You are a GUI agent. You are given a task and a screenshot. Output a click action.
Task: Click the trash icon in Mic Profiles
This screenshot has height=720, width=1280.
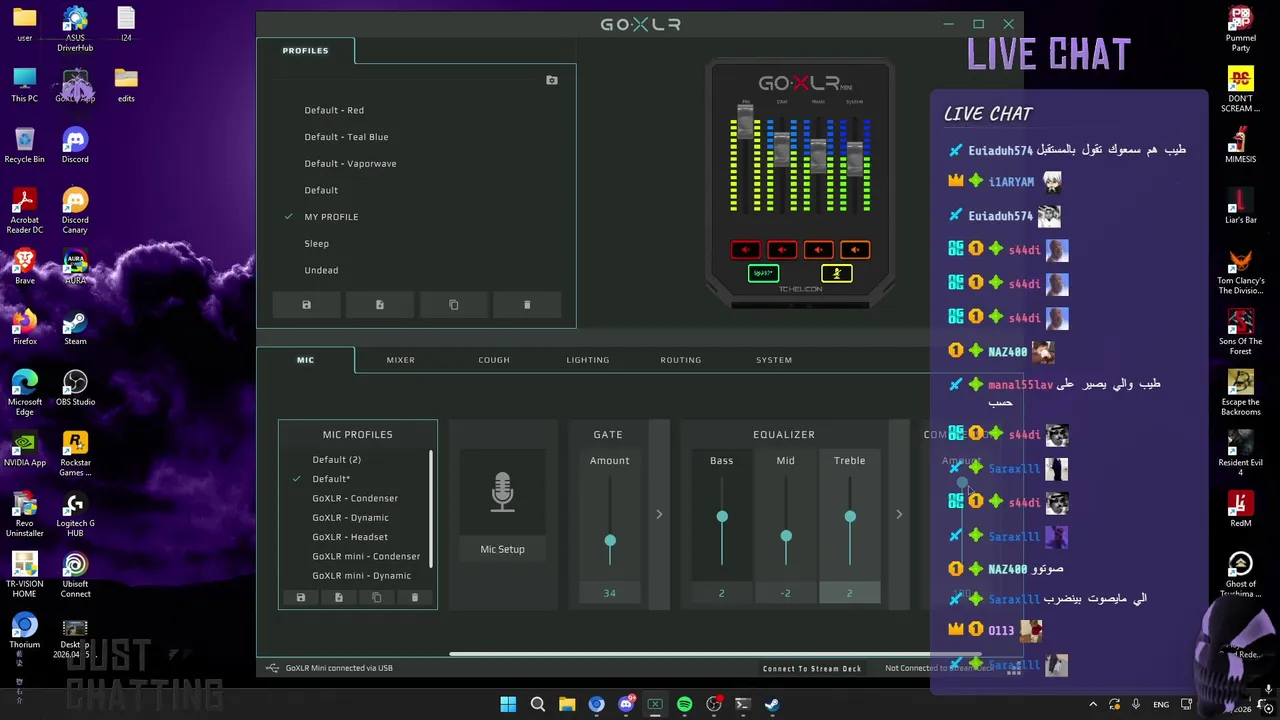(x=414, y=597)
